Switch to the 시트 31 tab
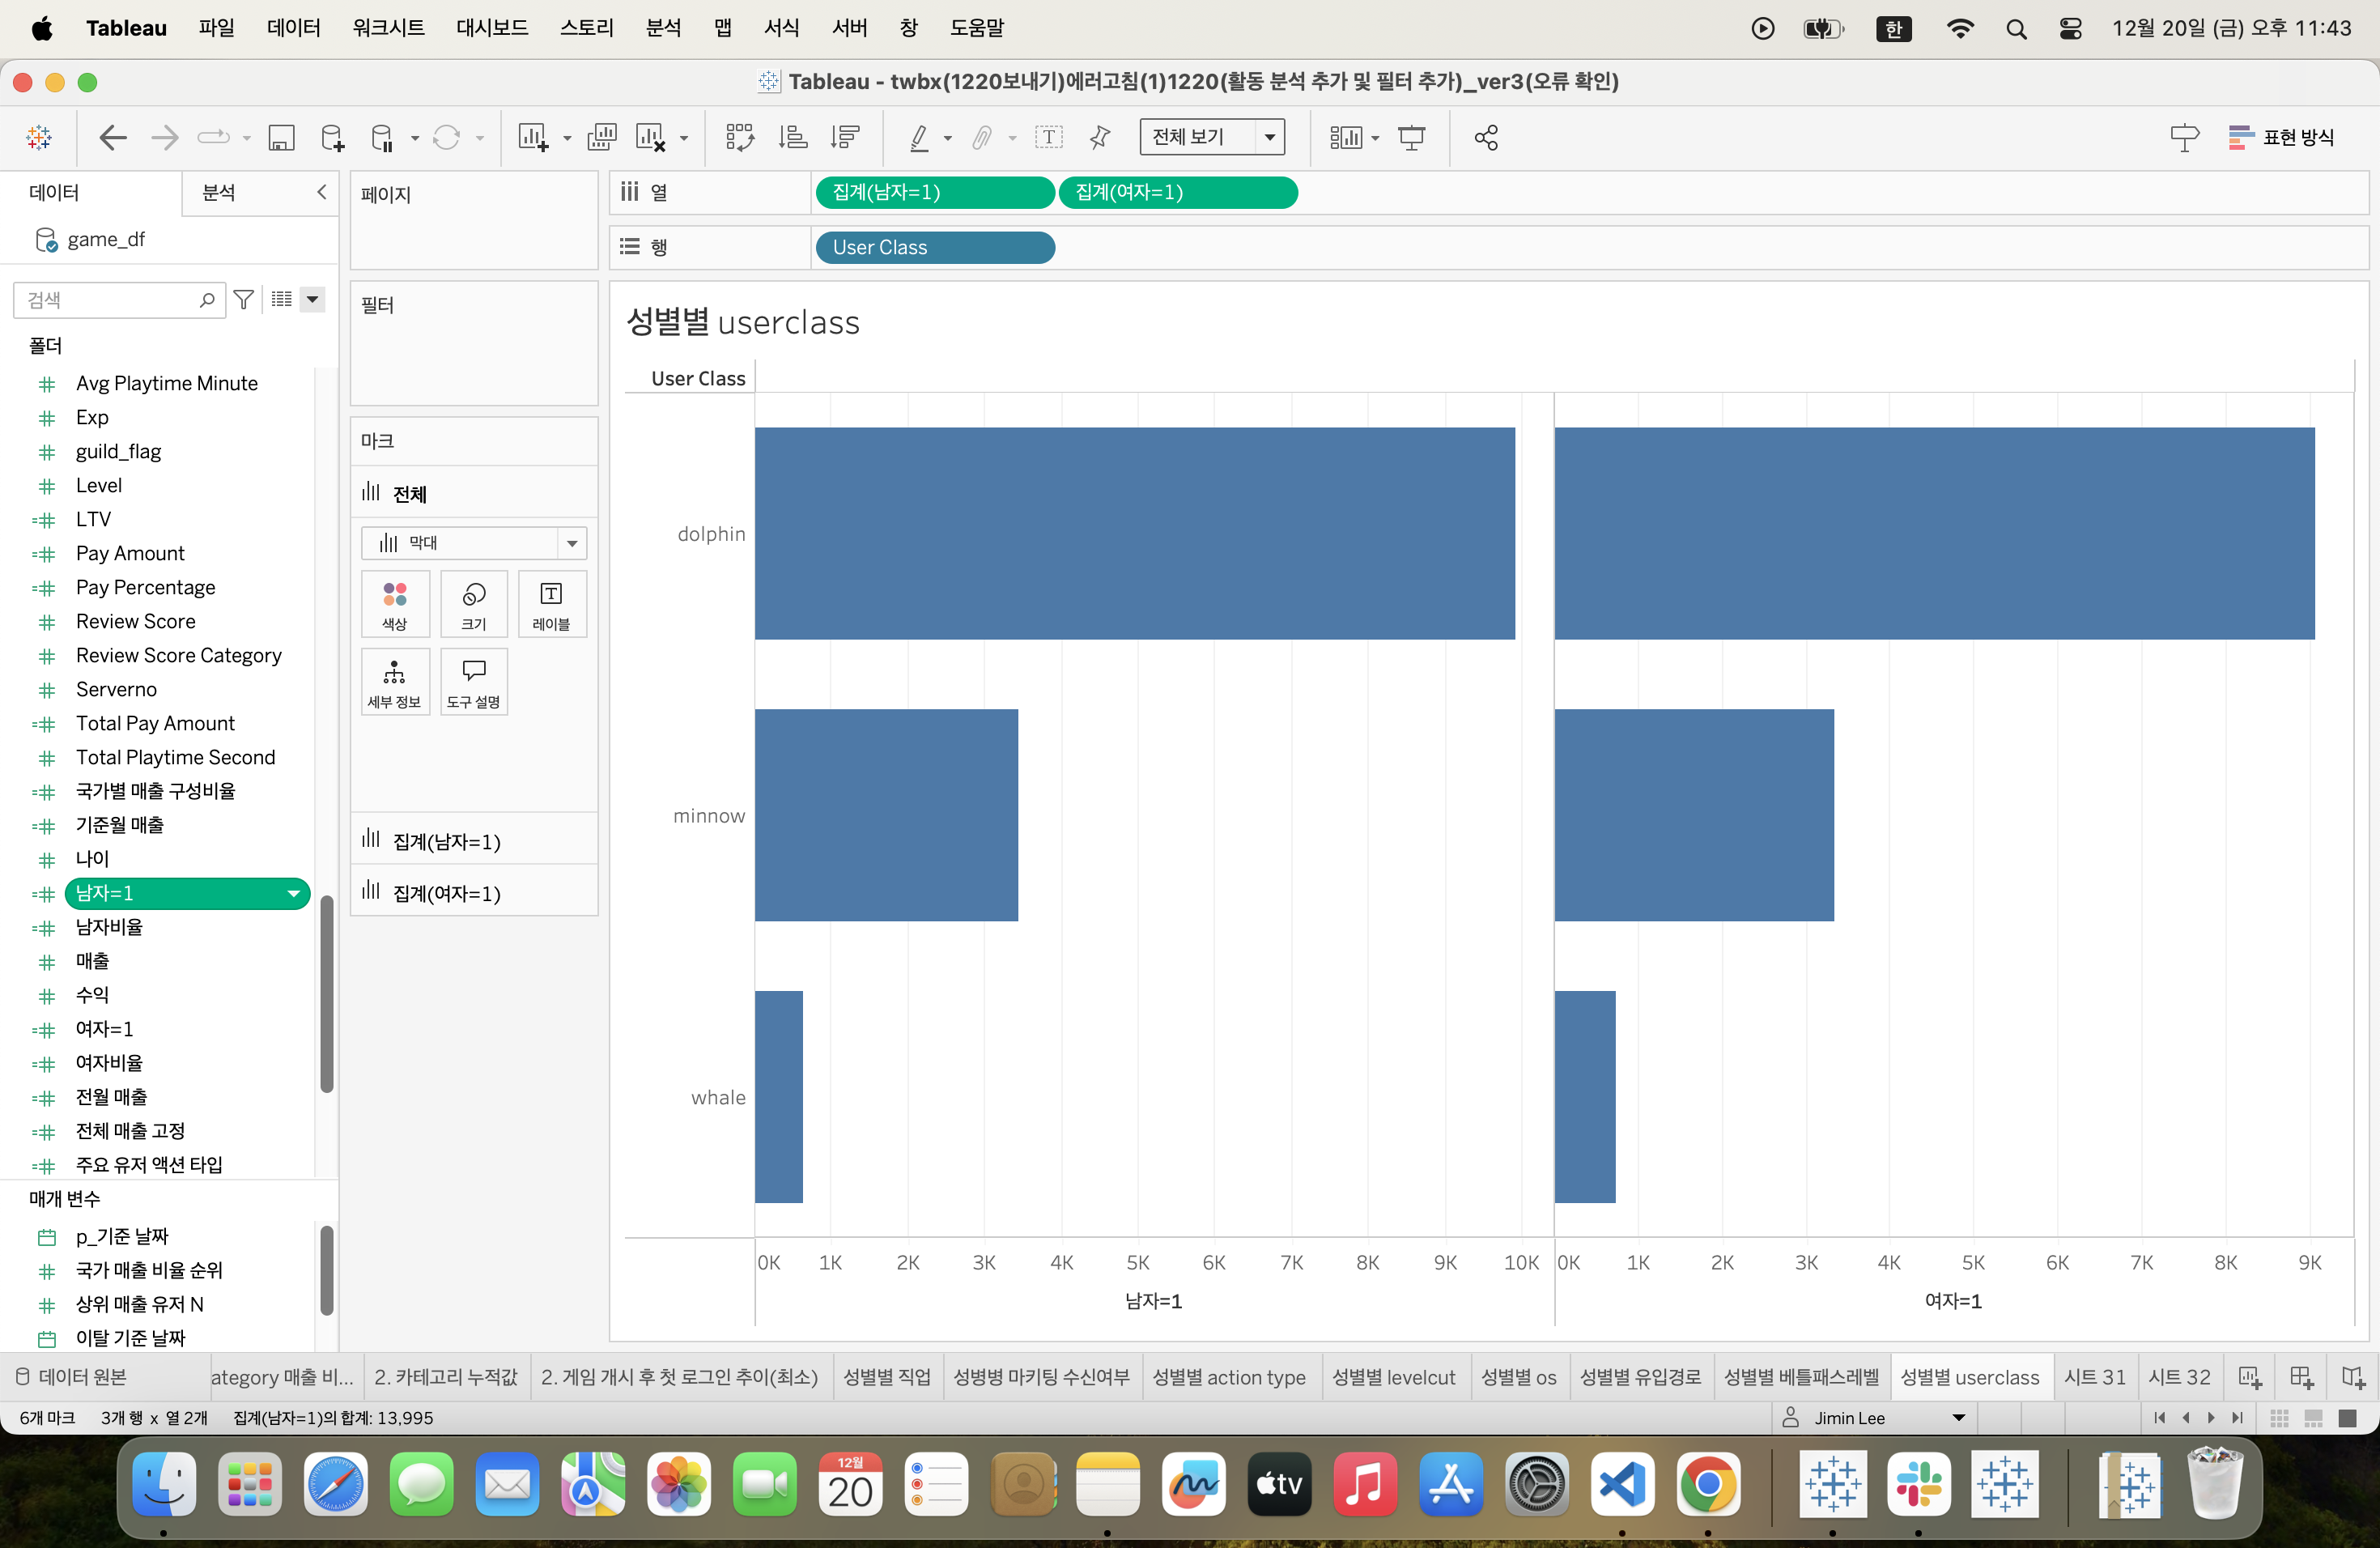Viewport: 2380px width, 1548px height. [2095, 1377]
